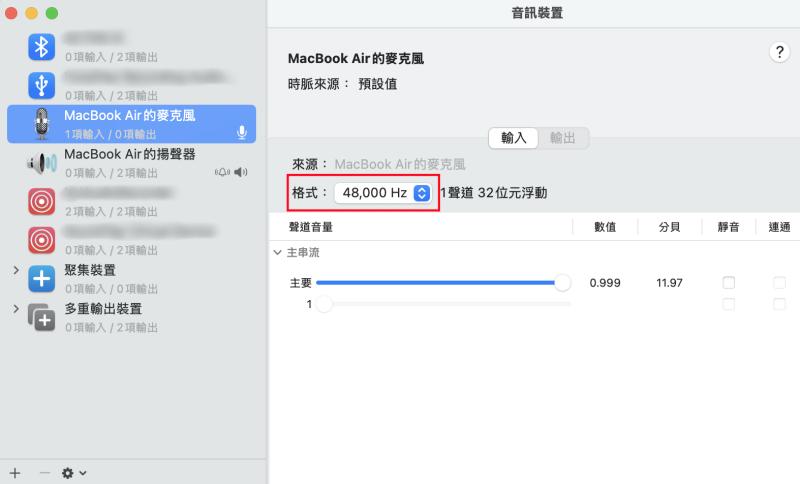Click the 連通 column header
The height and width of the screenshot is (484, 800).
[779, 227]
